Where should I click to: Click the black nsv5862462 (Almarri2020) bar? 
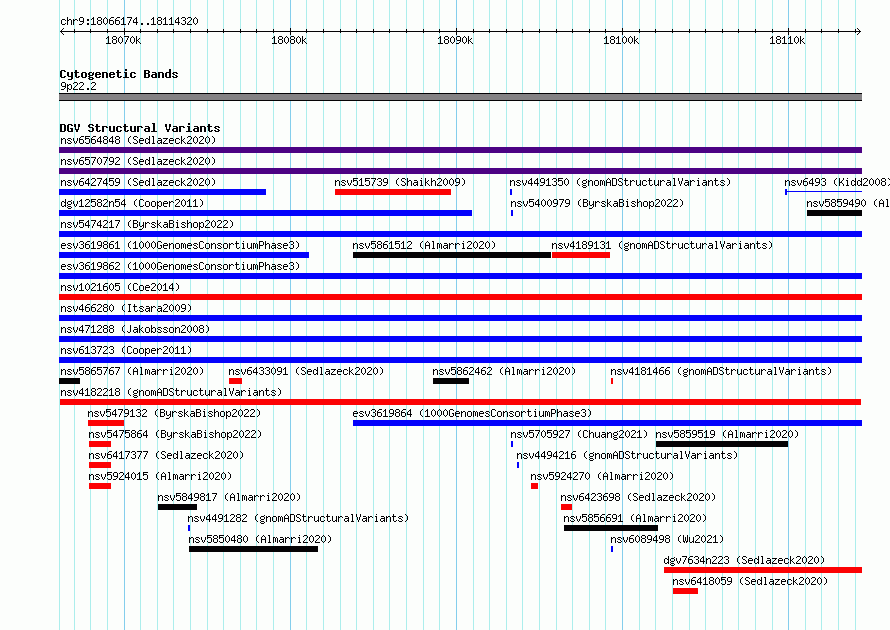[x=451, y=381]
